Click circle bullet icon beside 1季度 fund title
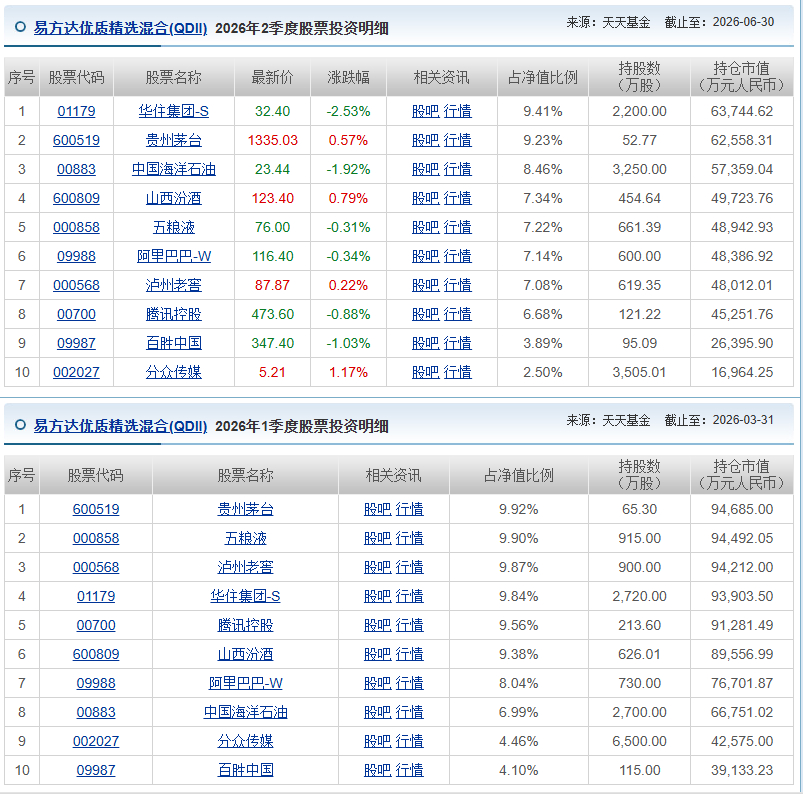The width and height of the screenshot is (803, 795). [20, 425]
